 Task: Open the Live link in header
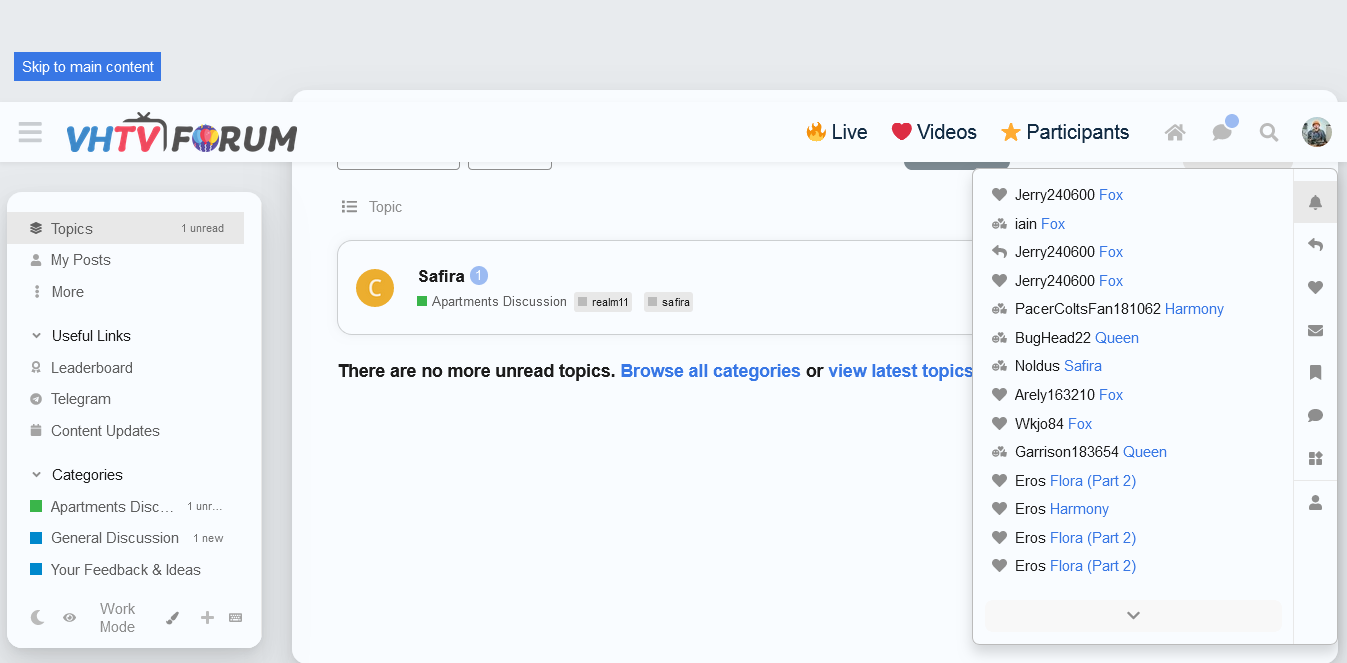pyautogui.click(x=837, y=132)
